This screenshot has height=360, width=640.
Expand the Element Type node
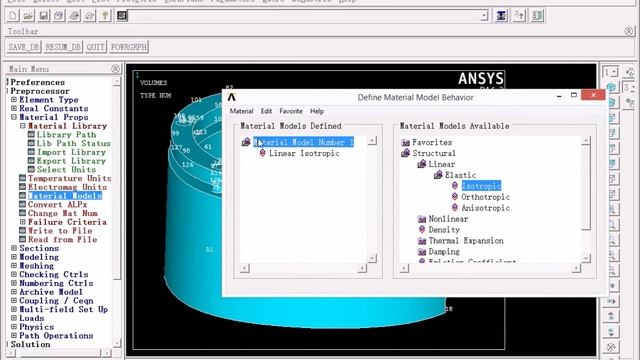(14, 100)
